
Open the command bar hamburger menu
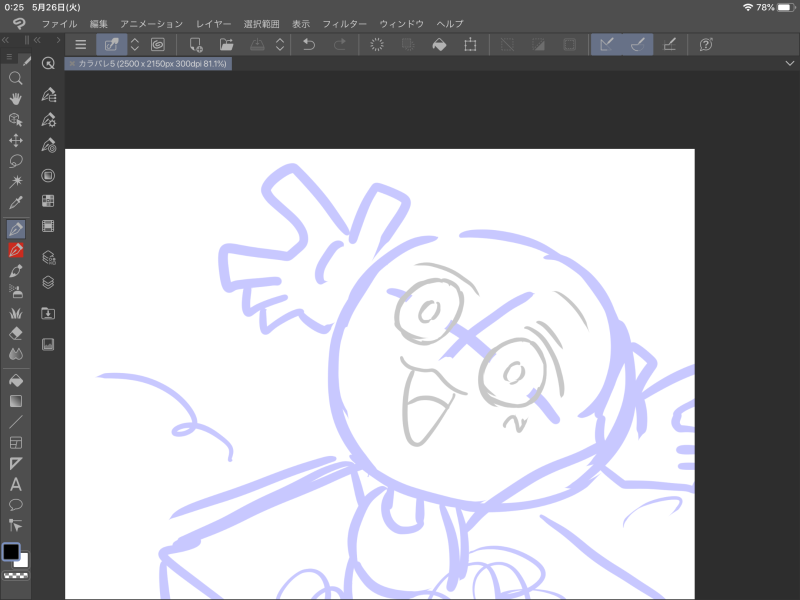[x=81, y=45]
